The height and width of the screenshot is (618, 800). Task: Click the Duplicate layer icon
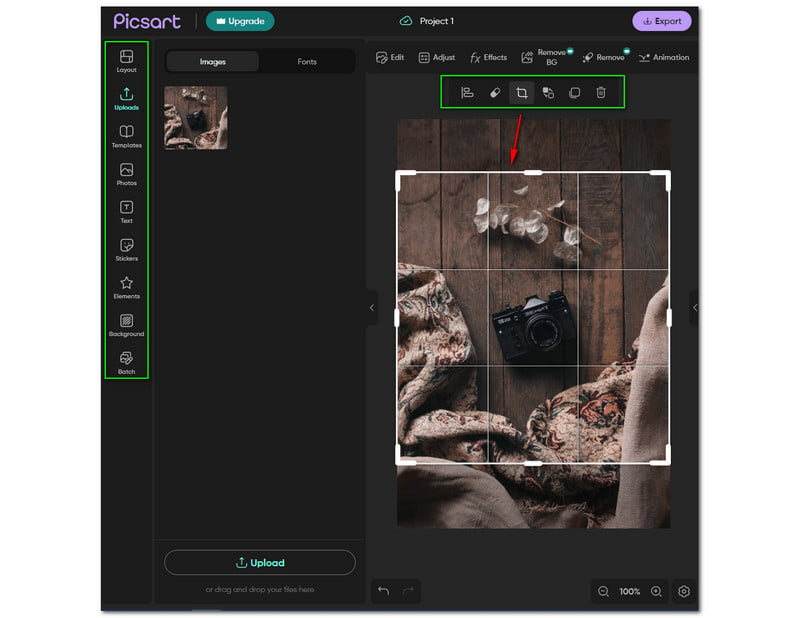tap(574, 93)
